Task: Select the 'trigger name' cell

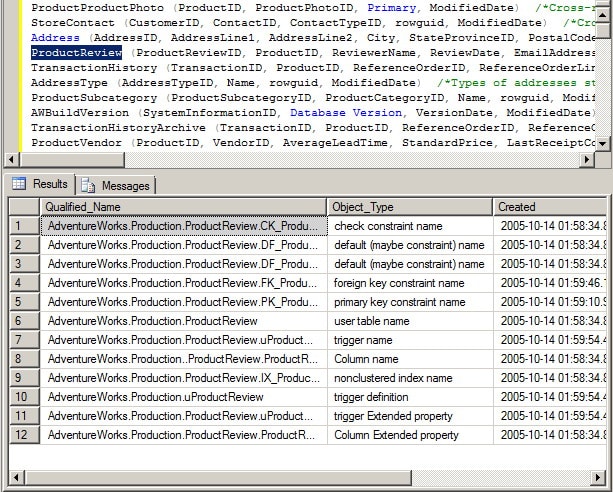Action: [x=410, y=340]
